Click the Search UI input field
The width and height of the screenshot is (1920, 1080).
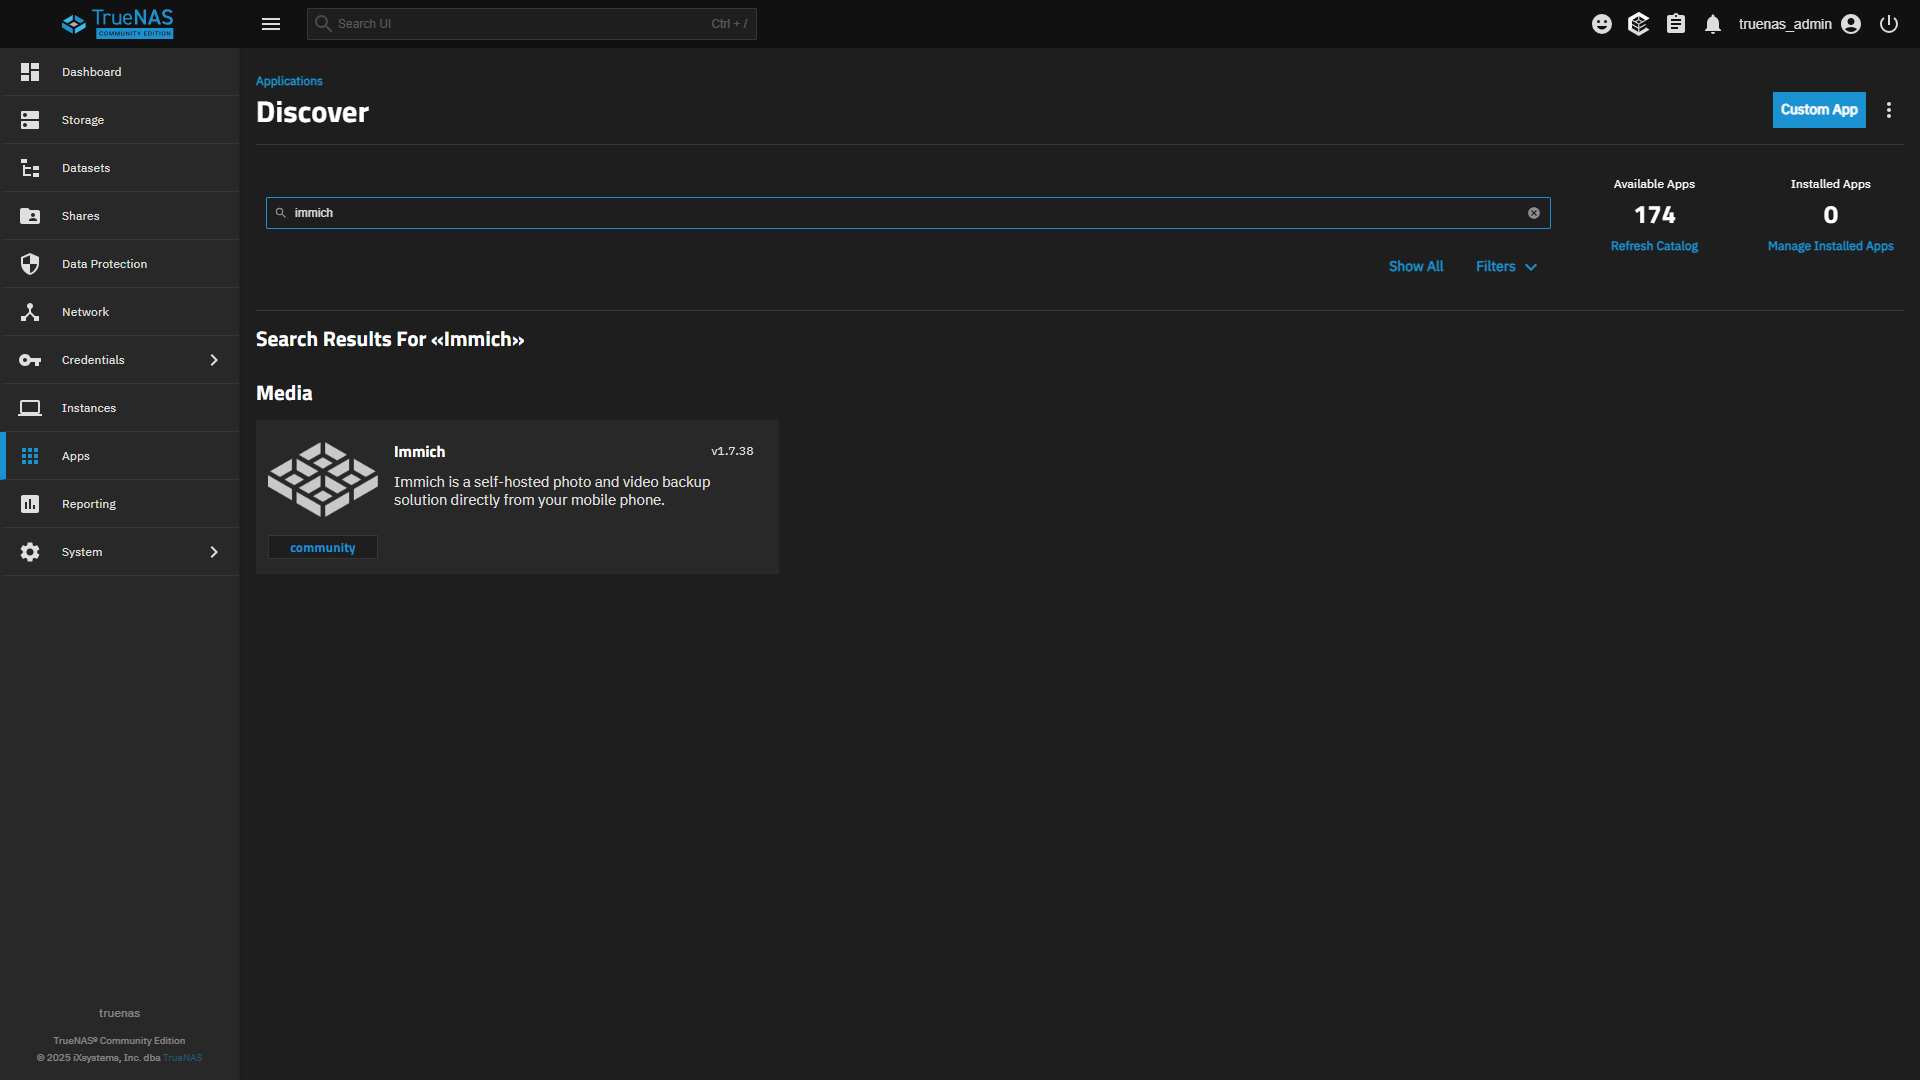[x=520, y=24]
